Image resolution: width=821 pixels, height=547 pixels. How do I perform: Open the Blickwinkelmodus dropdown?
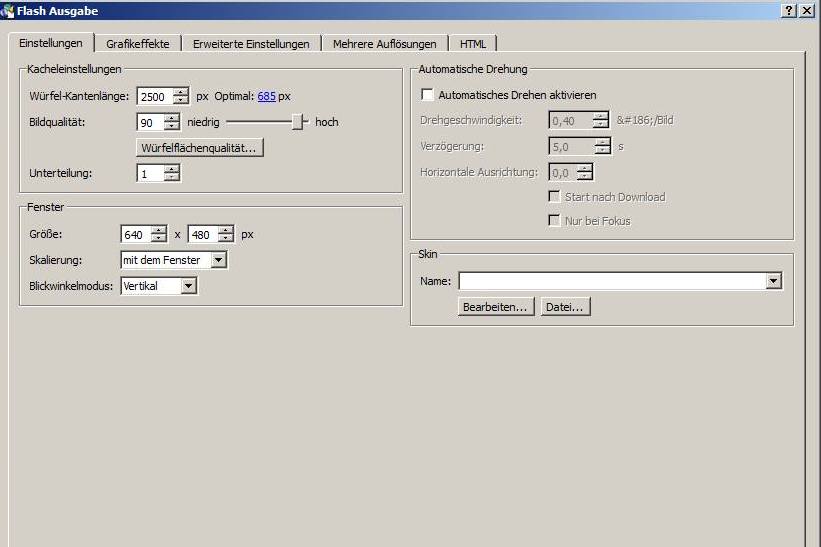[x=189, y=286]
